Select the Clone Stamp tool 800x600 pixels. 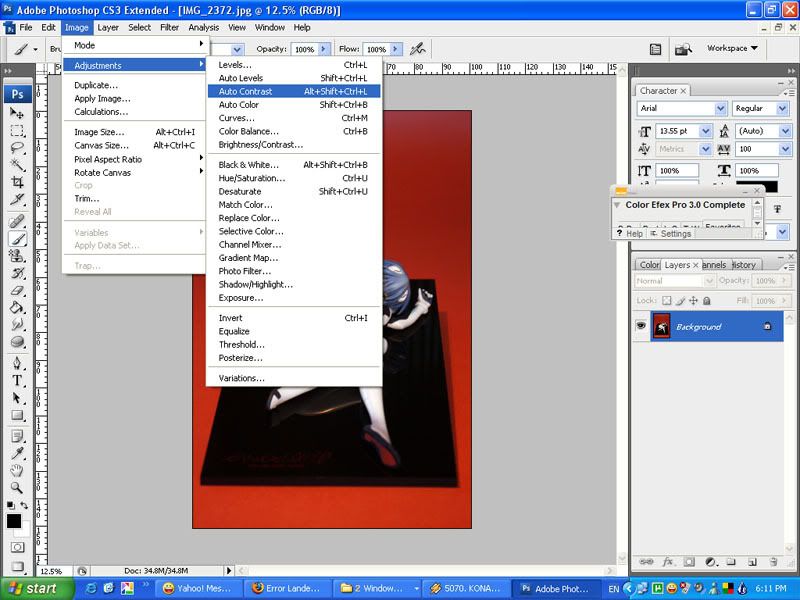[17, 256]
